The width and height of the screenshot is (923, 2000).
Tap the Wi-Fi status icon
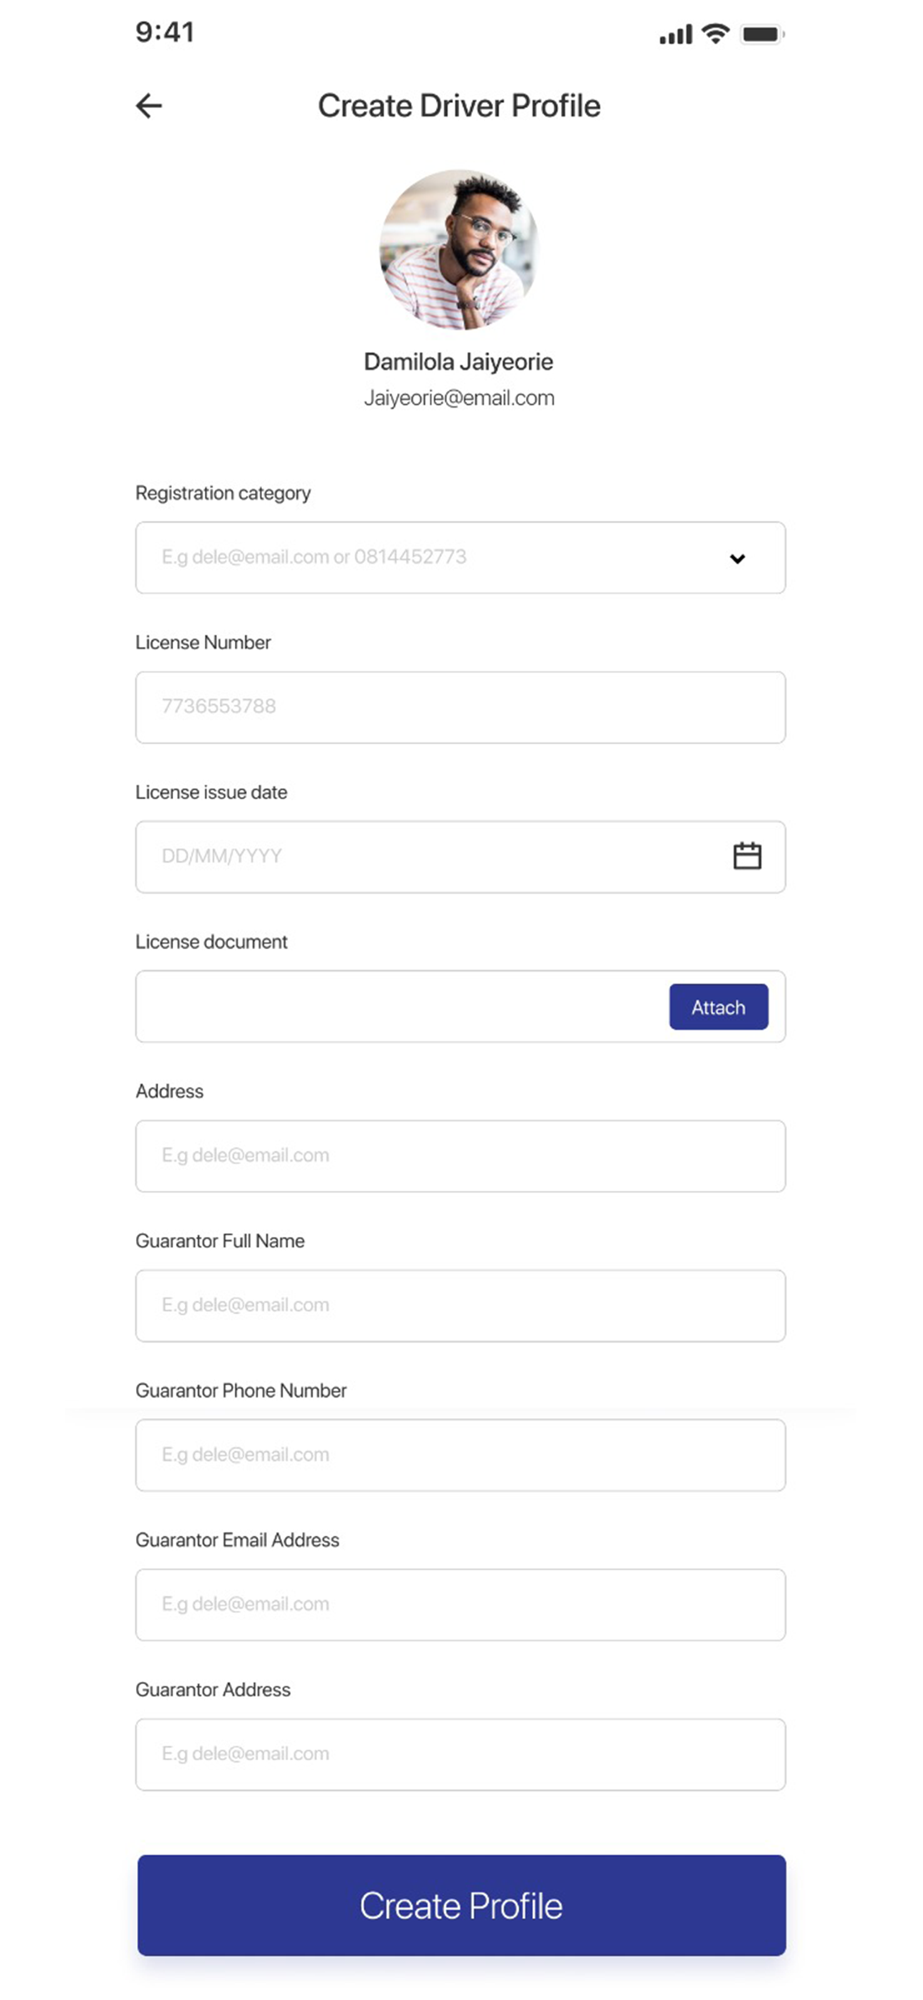pos(715,34)
